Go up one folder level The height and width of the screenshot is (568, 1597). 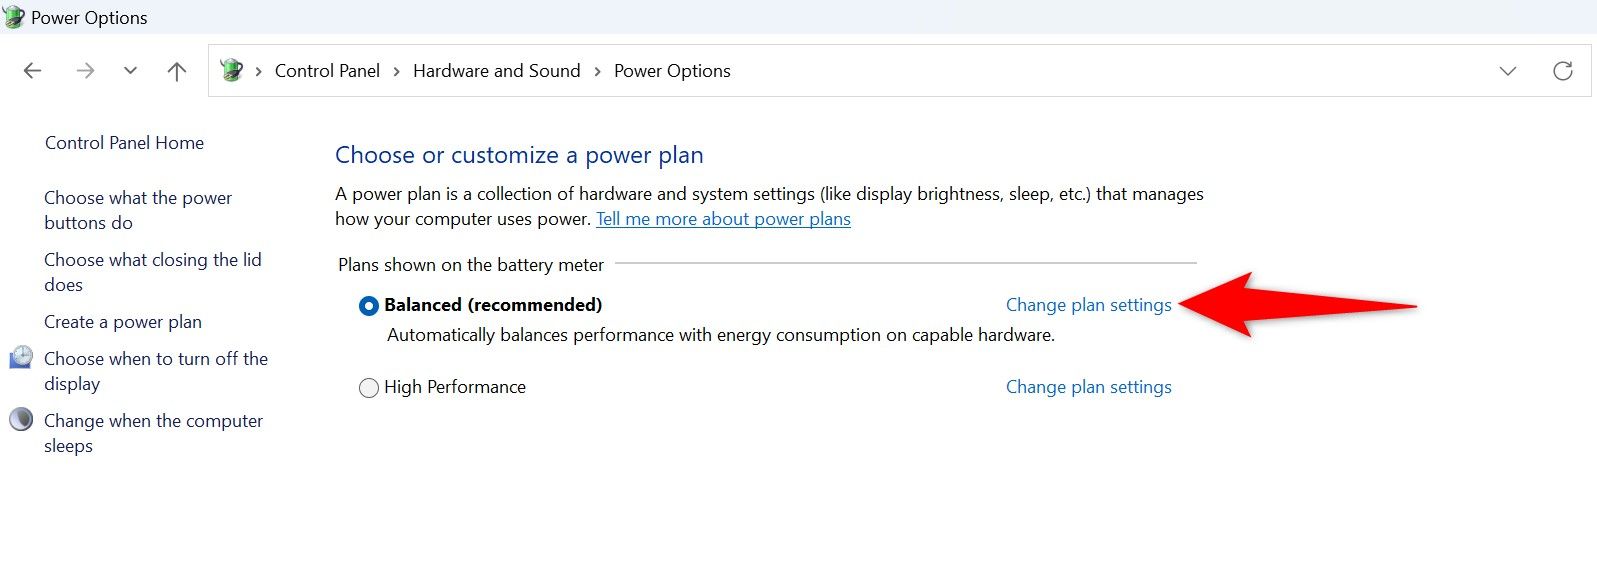(177, 71)
